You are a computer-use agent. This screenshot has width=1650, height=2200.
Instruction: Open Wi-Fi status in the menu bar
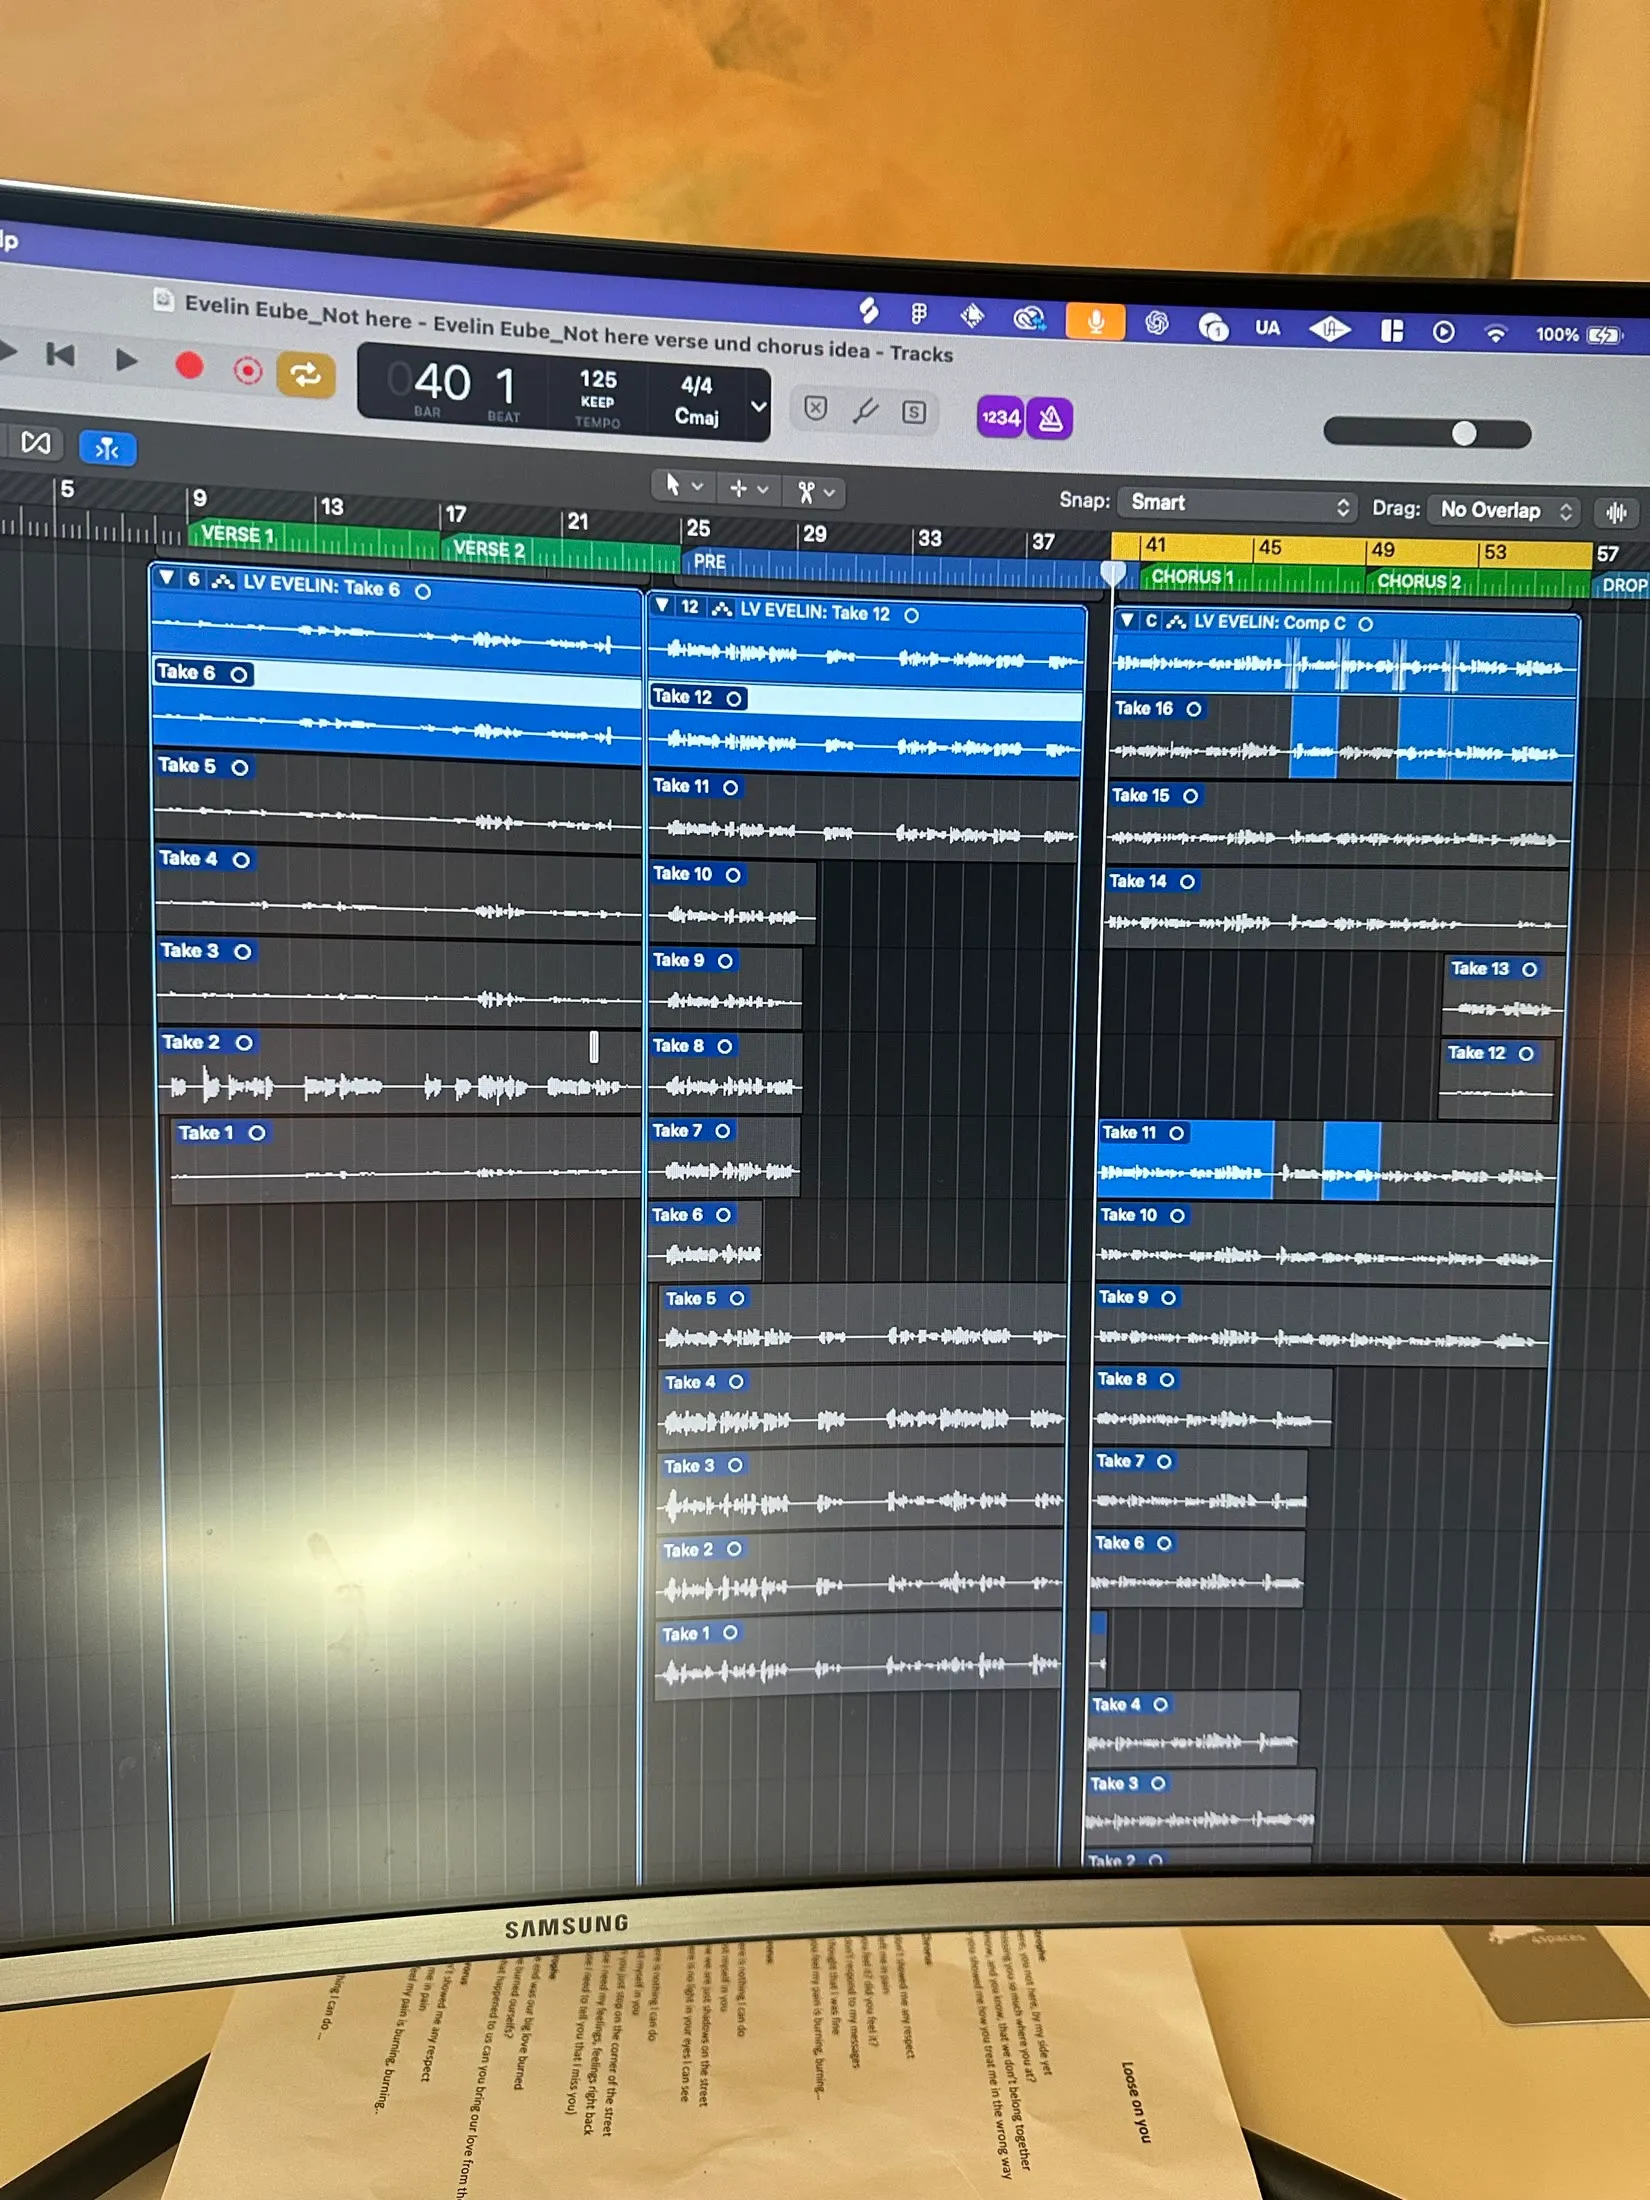pyautogui.click(x=1495, y=333)
